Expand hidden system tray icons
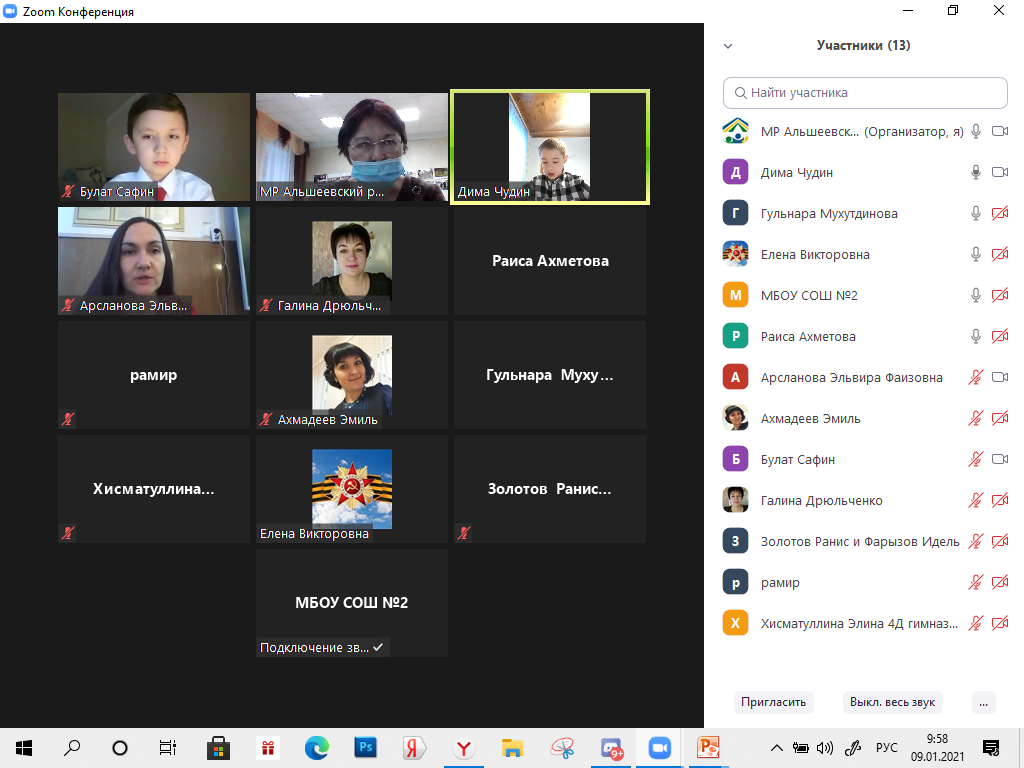Viewport: 1024px width, 768px height. (777, 747)
